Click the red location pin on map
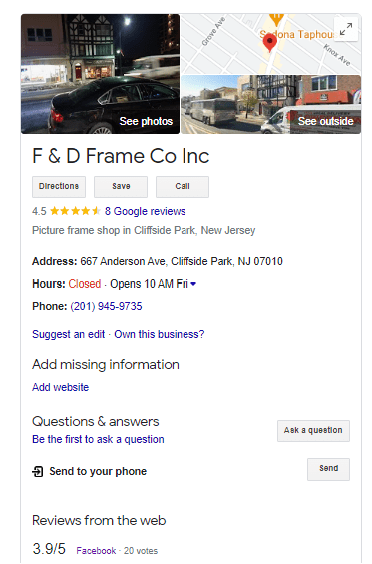 [269, 43]
